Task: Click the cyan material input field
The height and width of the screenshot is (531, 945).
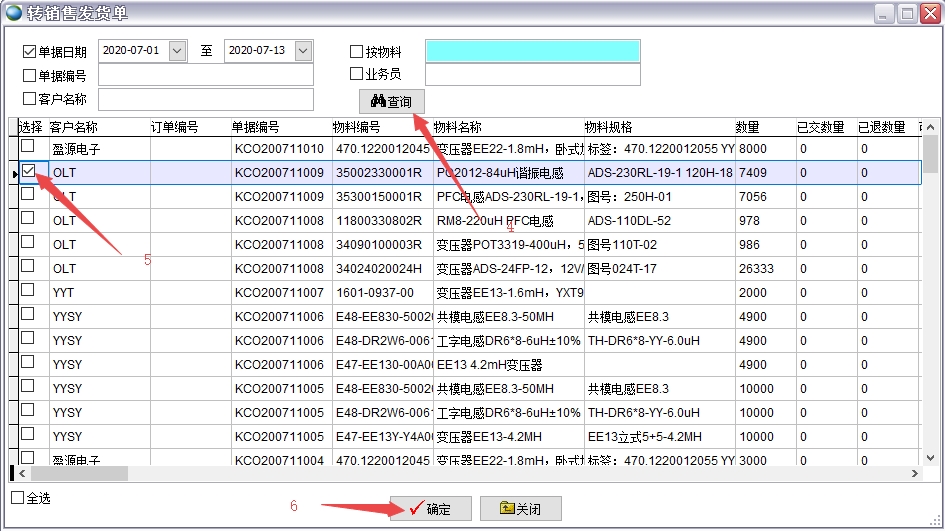Action: (532, 51)
